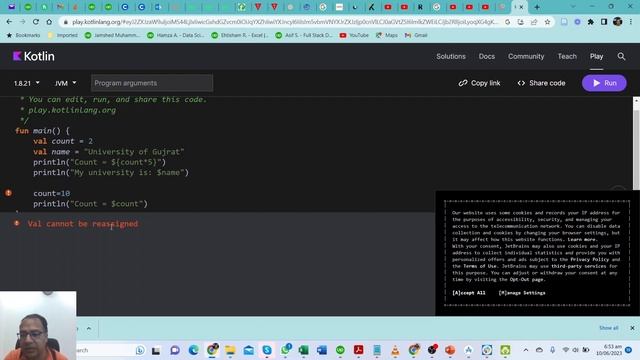Open the Terms of Use link
The width and height of the screenshot is (640, 360).
(480, 266)
